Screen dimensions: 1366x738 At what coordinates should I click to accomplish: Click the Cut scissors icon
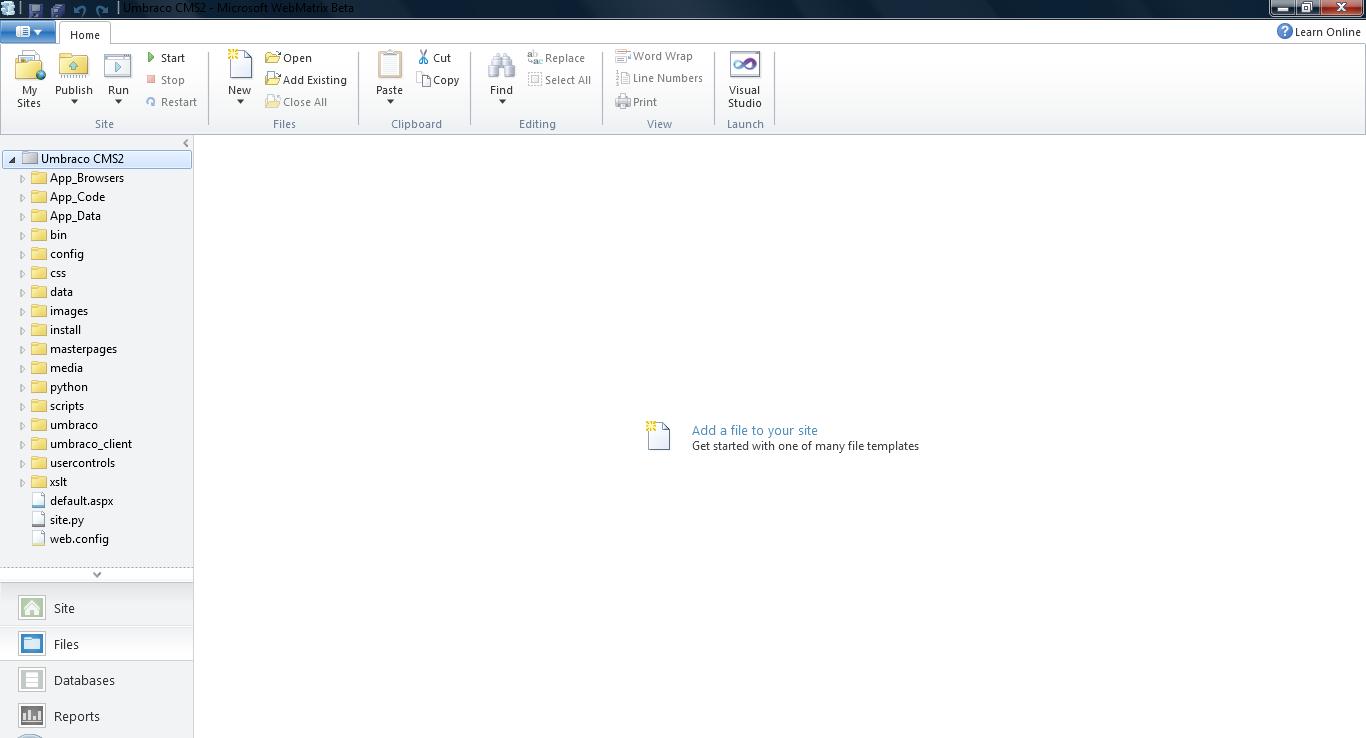tap(423, 58)
